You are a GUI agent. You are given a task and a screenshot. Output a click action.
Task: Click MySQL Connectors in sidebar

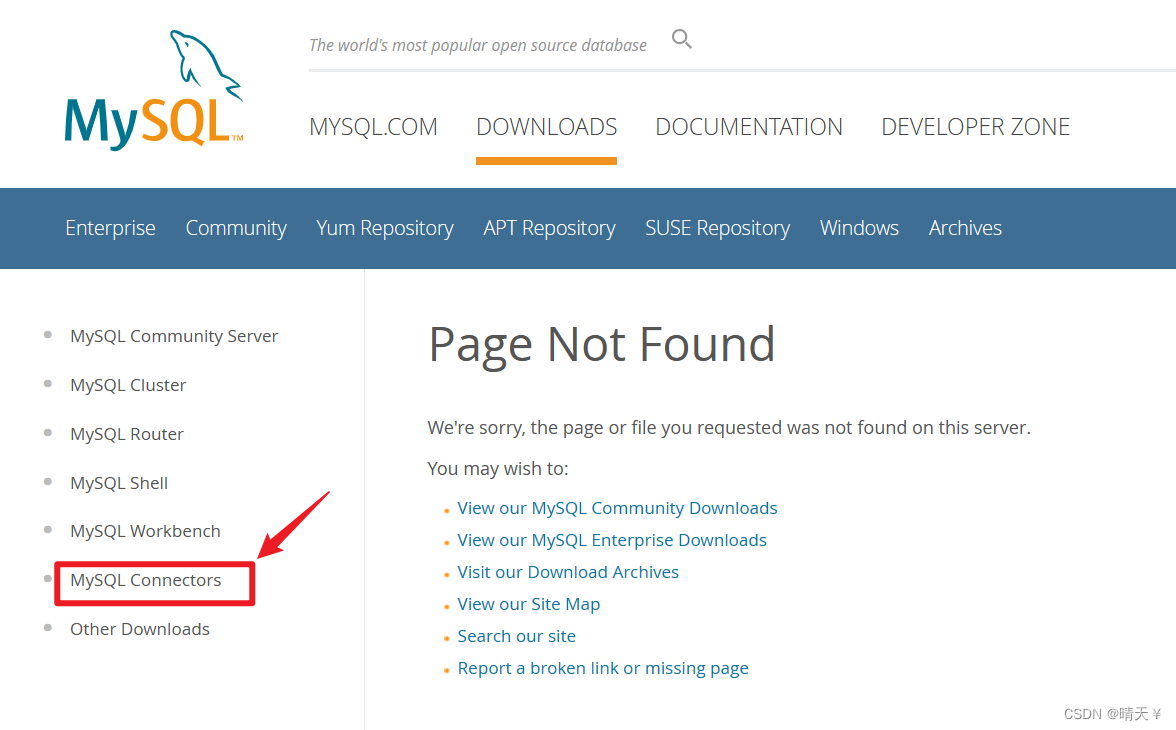click(146, 580)
